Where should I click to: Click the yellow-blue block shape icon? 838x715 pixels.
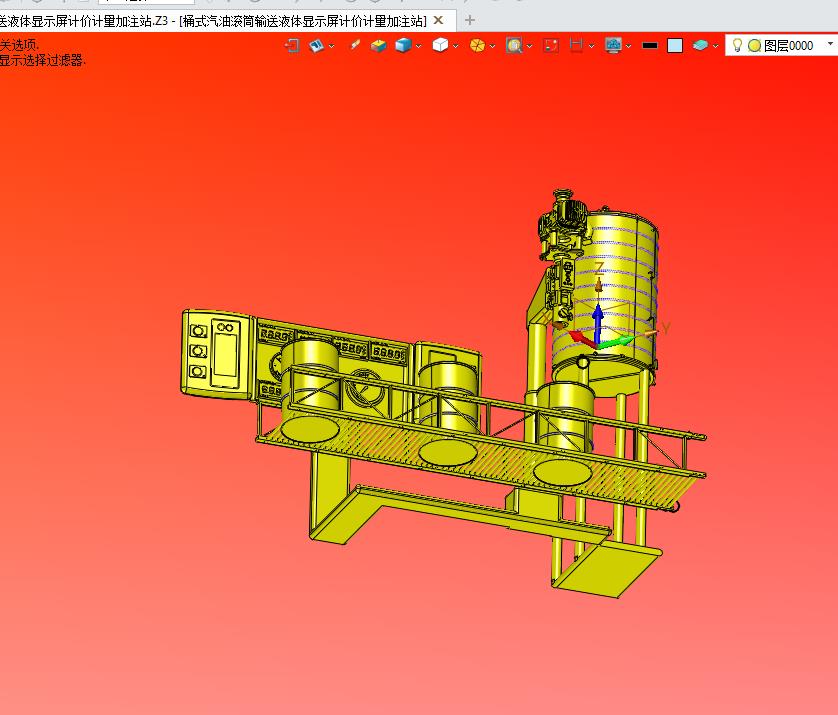tap(378, 45)
